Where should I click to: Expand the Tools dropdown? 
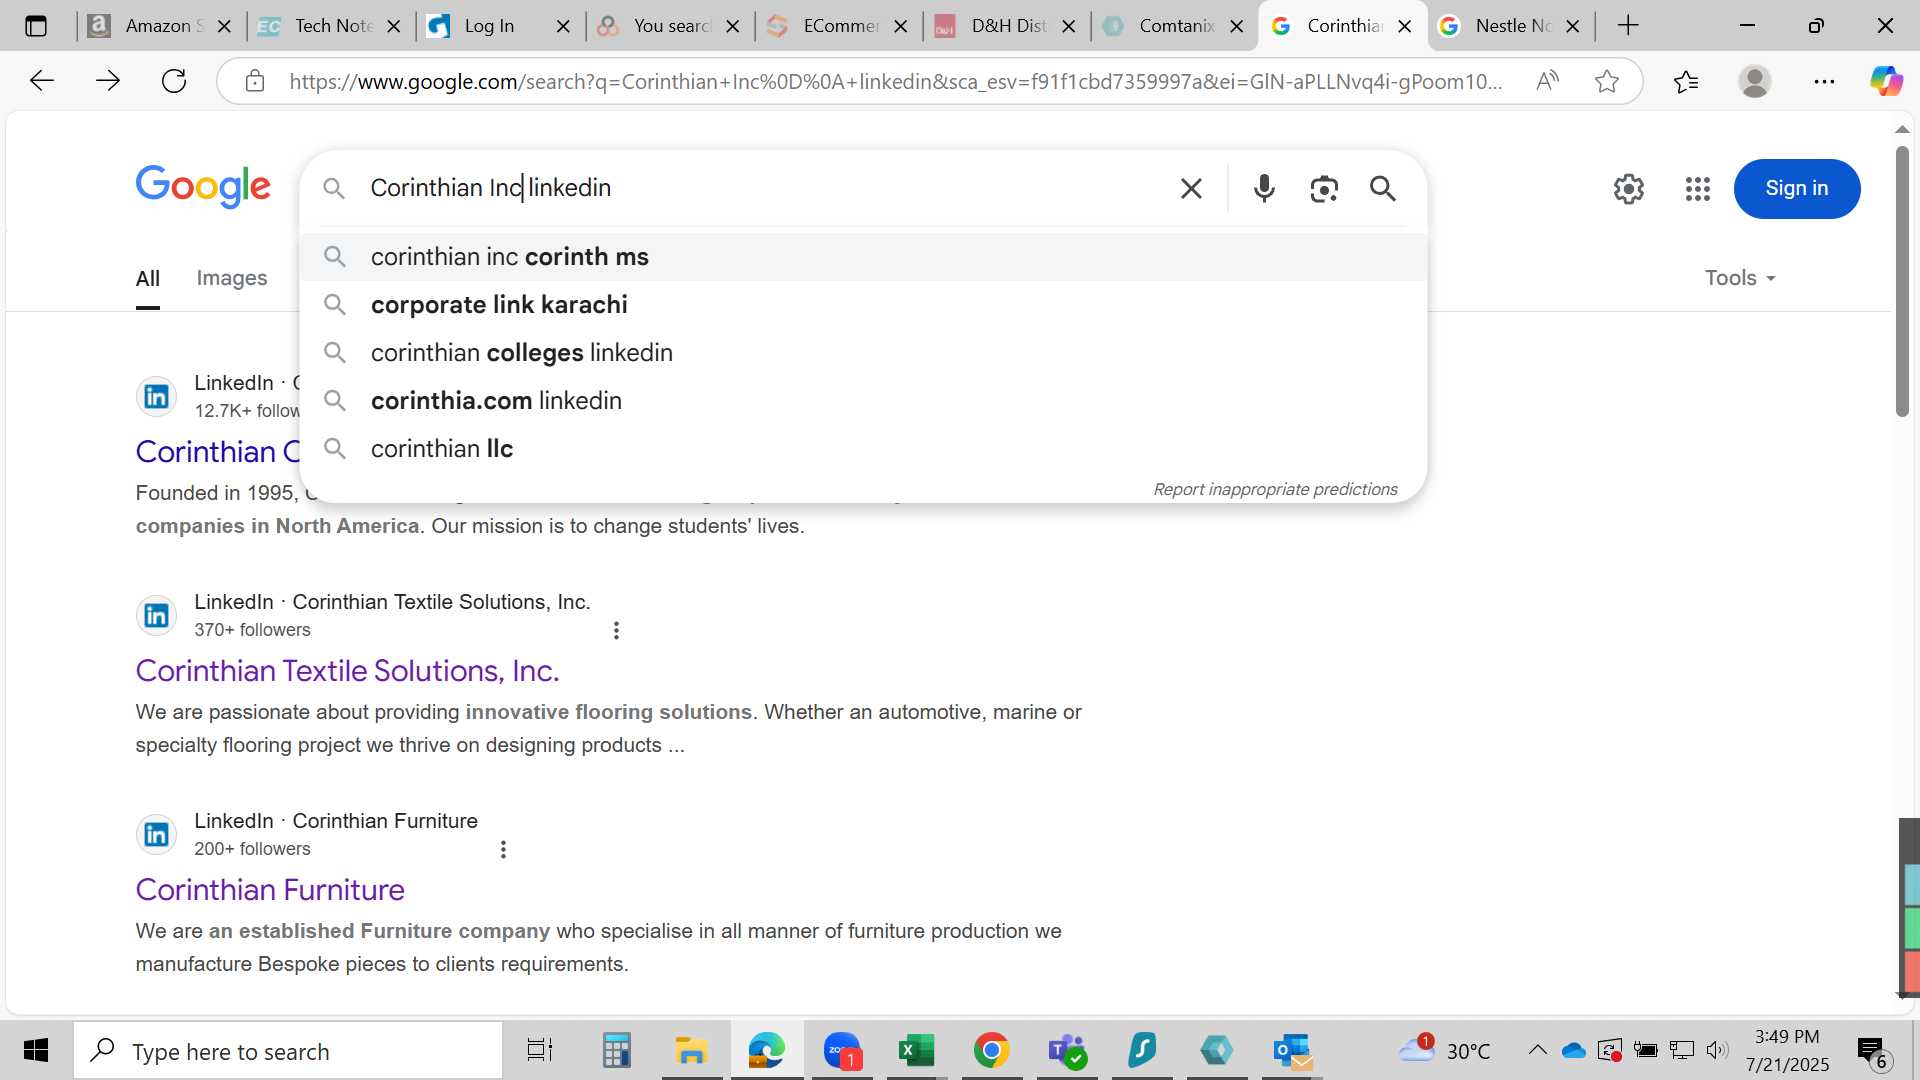click(x=1740, y=278)
